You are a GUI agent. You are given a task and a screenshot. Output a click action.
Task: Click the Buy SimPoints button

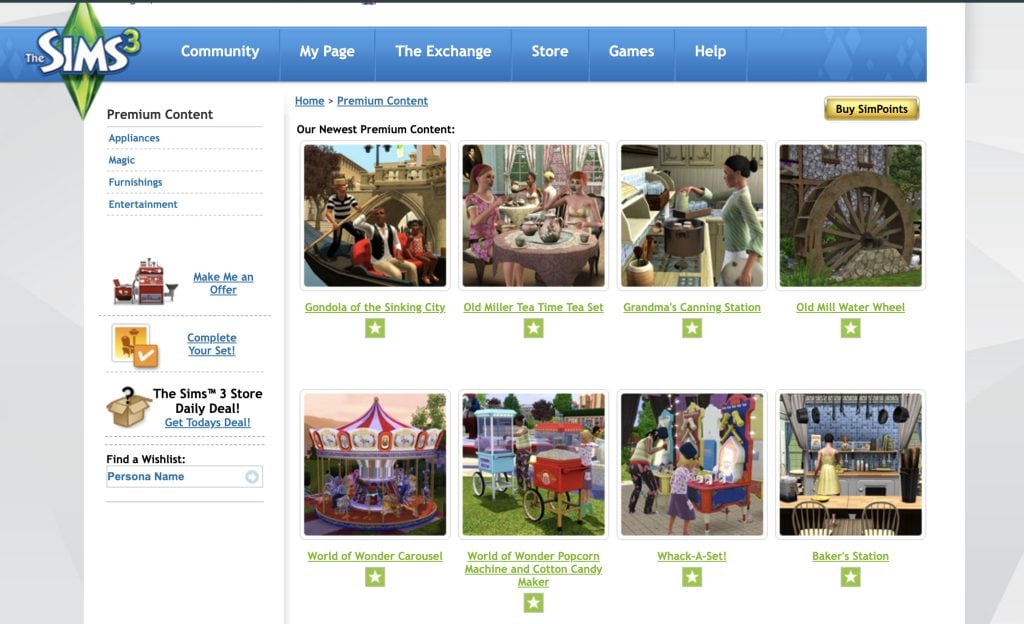870,107
